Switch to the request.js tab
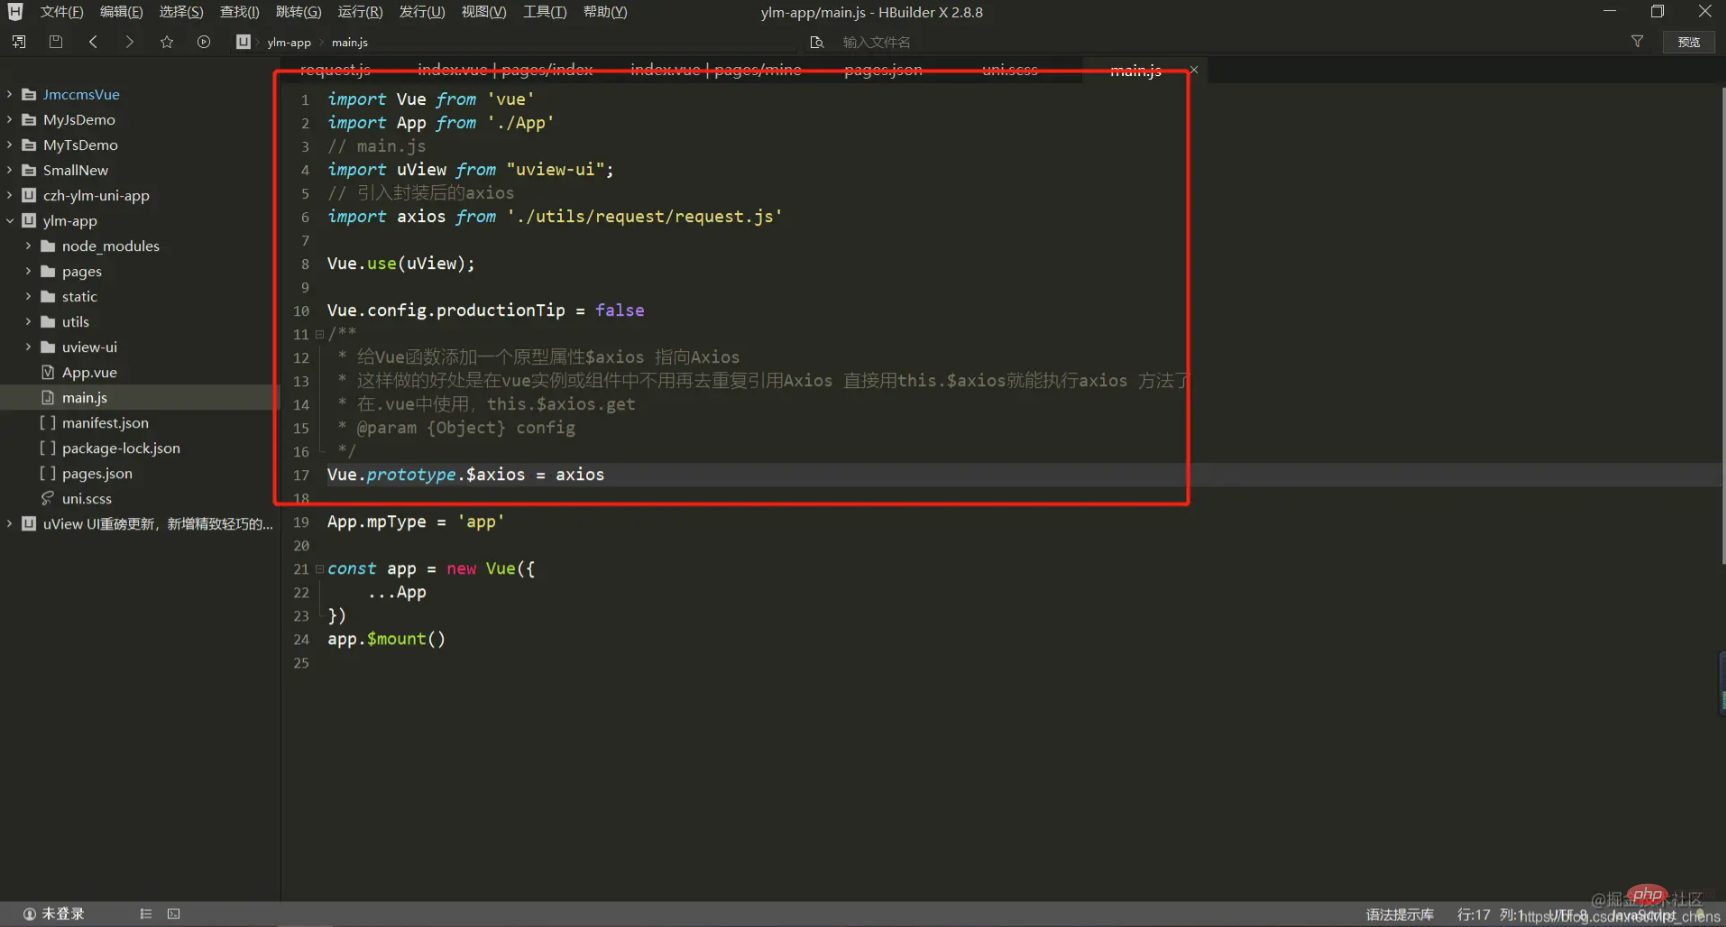Viewport: 1726px width, 927px height. tap(335, 69)
